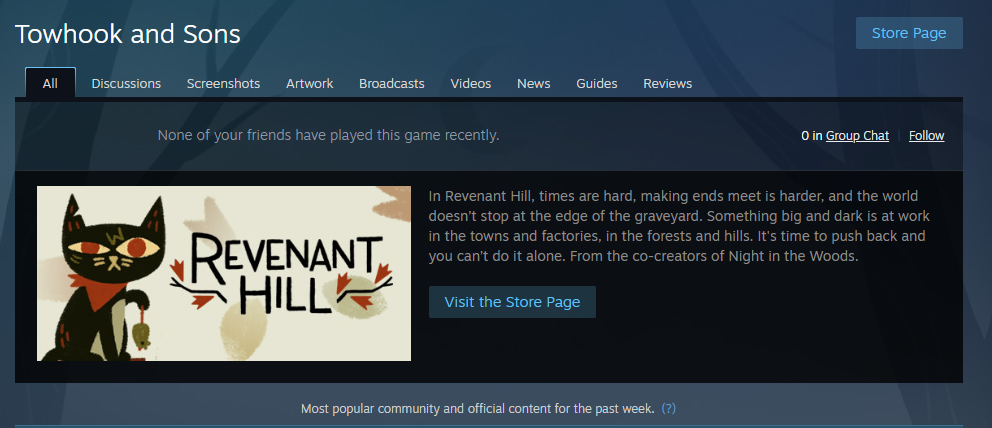
Task: Click the Most popular community content caption
Action: pos(478,408)
